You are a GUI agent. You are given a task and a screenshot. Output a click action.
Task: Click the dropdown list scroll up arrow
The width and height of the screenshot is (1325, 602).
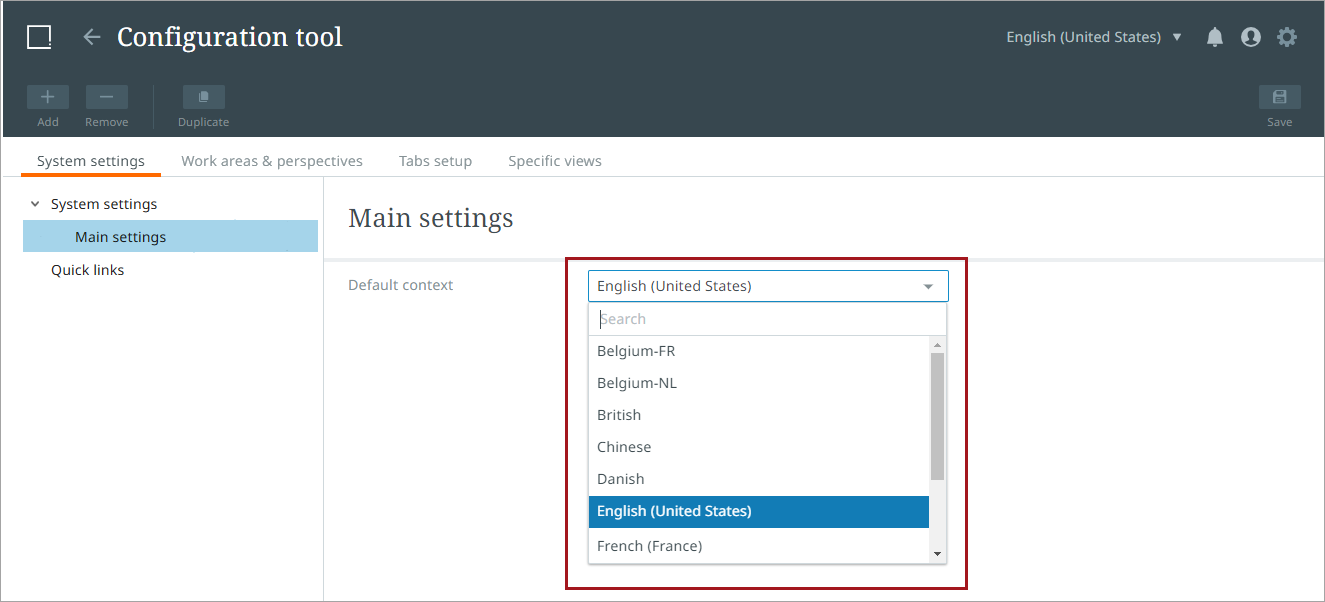click(937, 345)
